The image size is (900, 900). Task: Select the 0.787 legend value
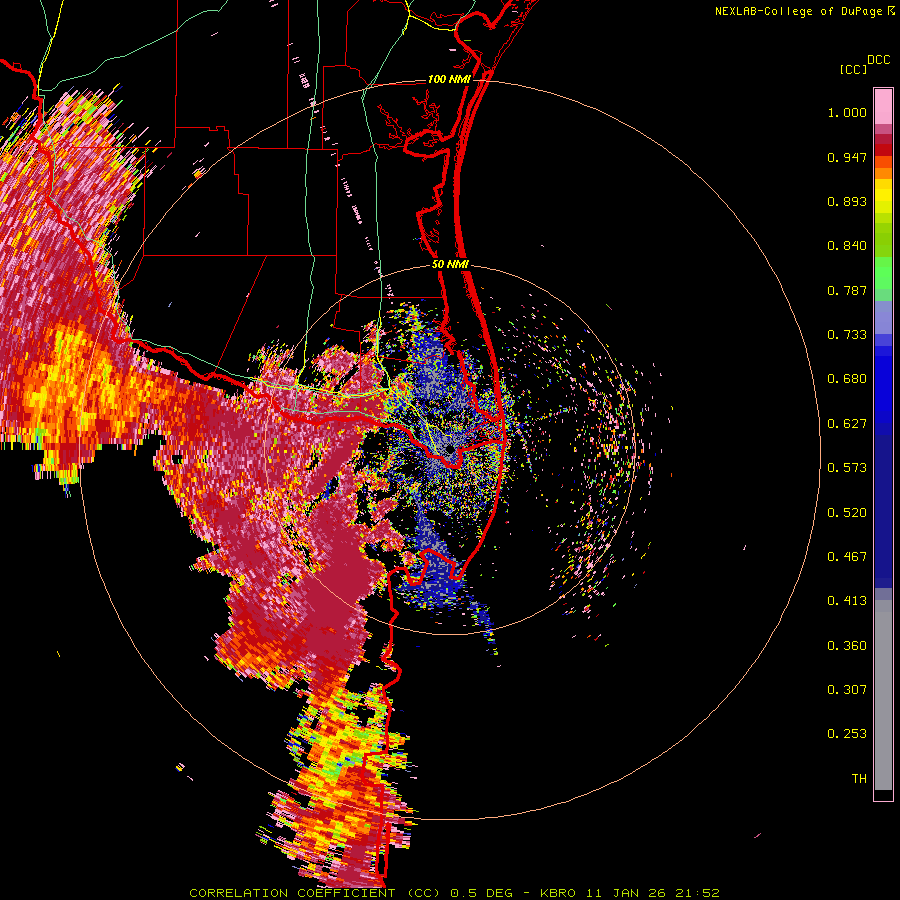point(847,290)
